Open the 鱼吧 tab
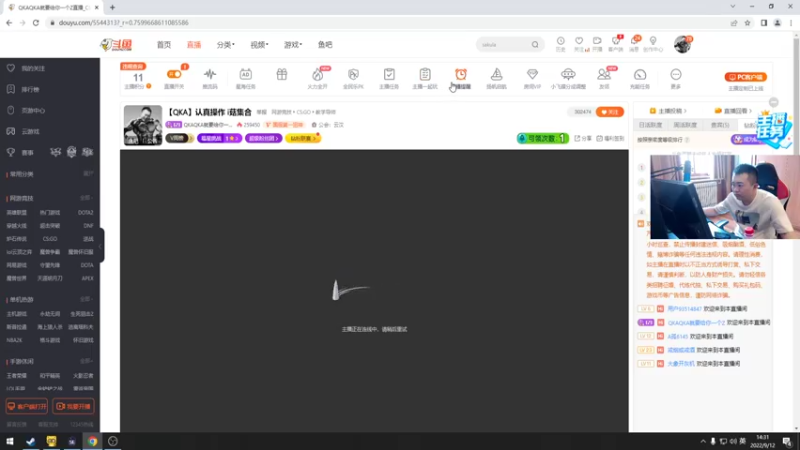The height and width of the screenshot is (450, 800). 325,45
